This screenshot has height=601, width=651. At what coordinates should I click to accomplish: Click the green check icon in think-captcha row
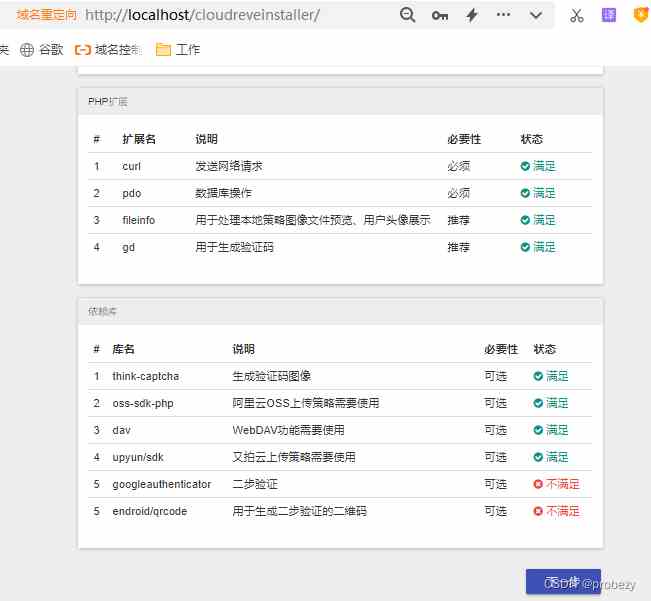point(538,376)
